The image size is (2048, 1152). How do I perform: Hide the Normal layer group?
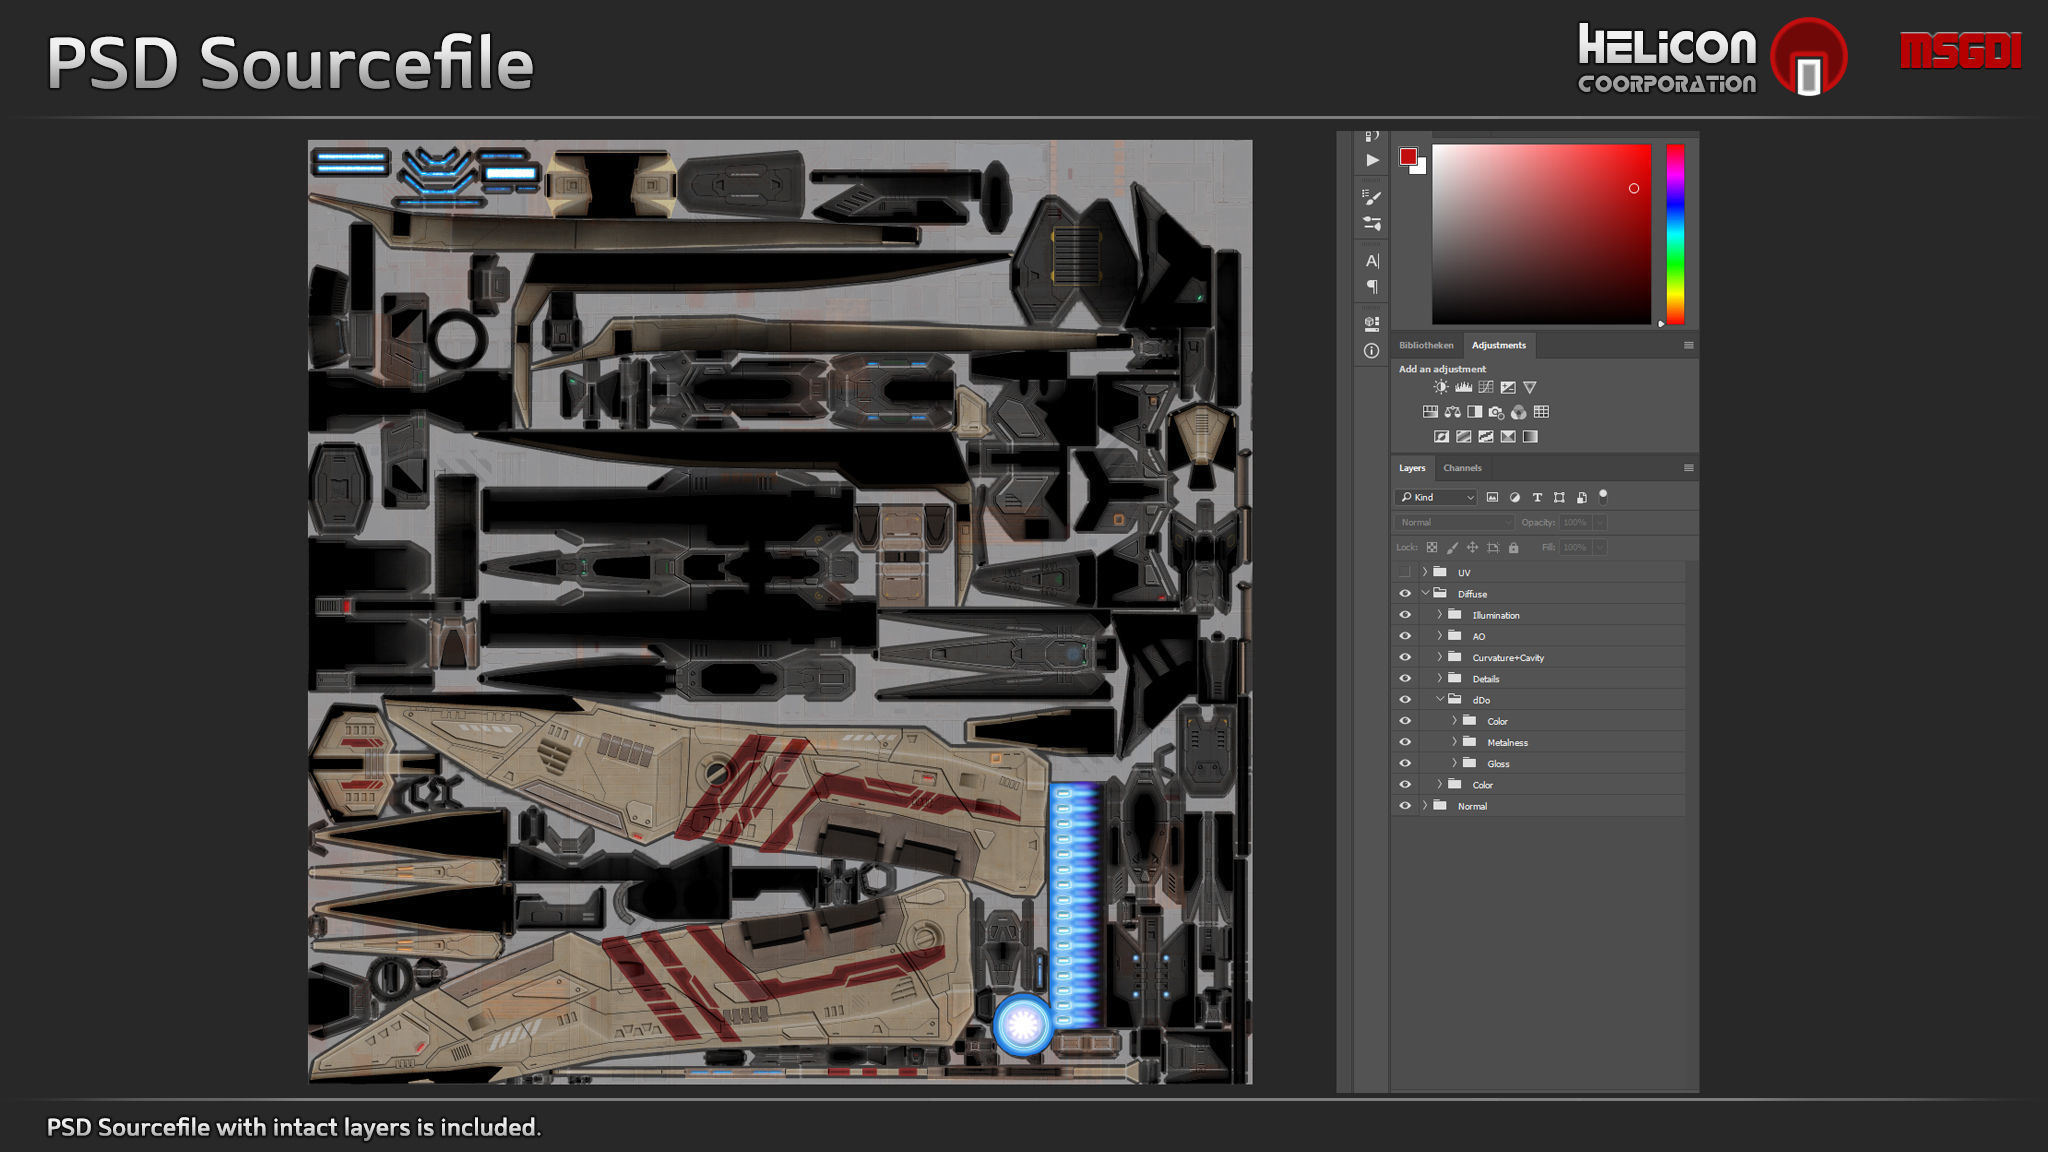[1405, 806]
